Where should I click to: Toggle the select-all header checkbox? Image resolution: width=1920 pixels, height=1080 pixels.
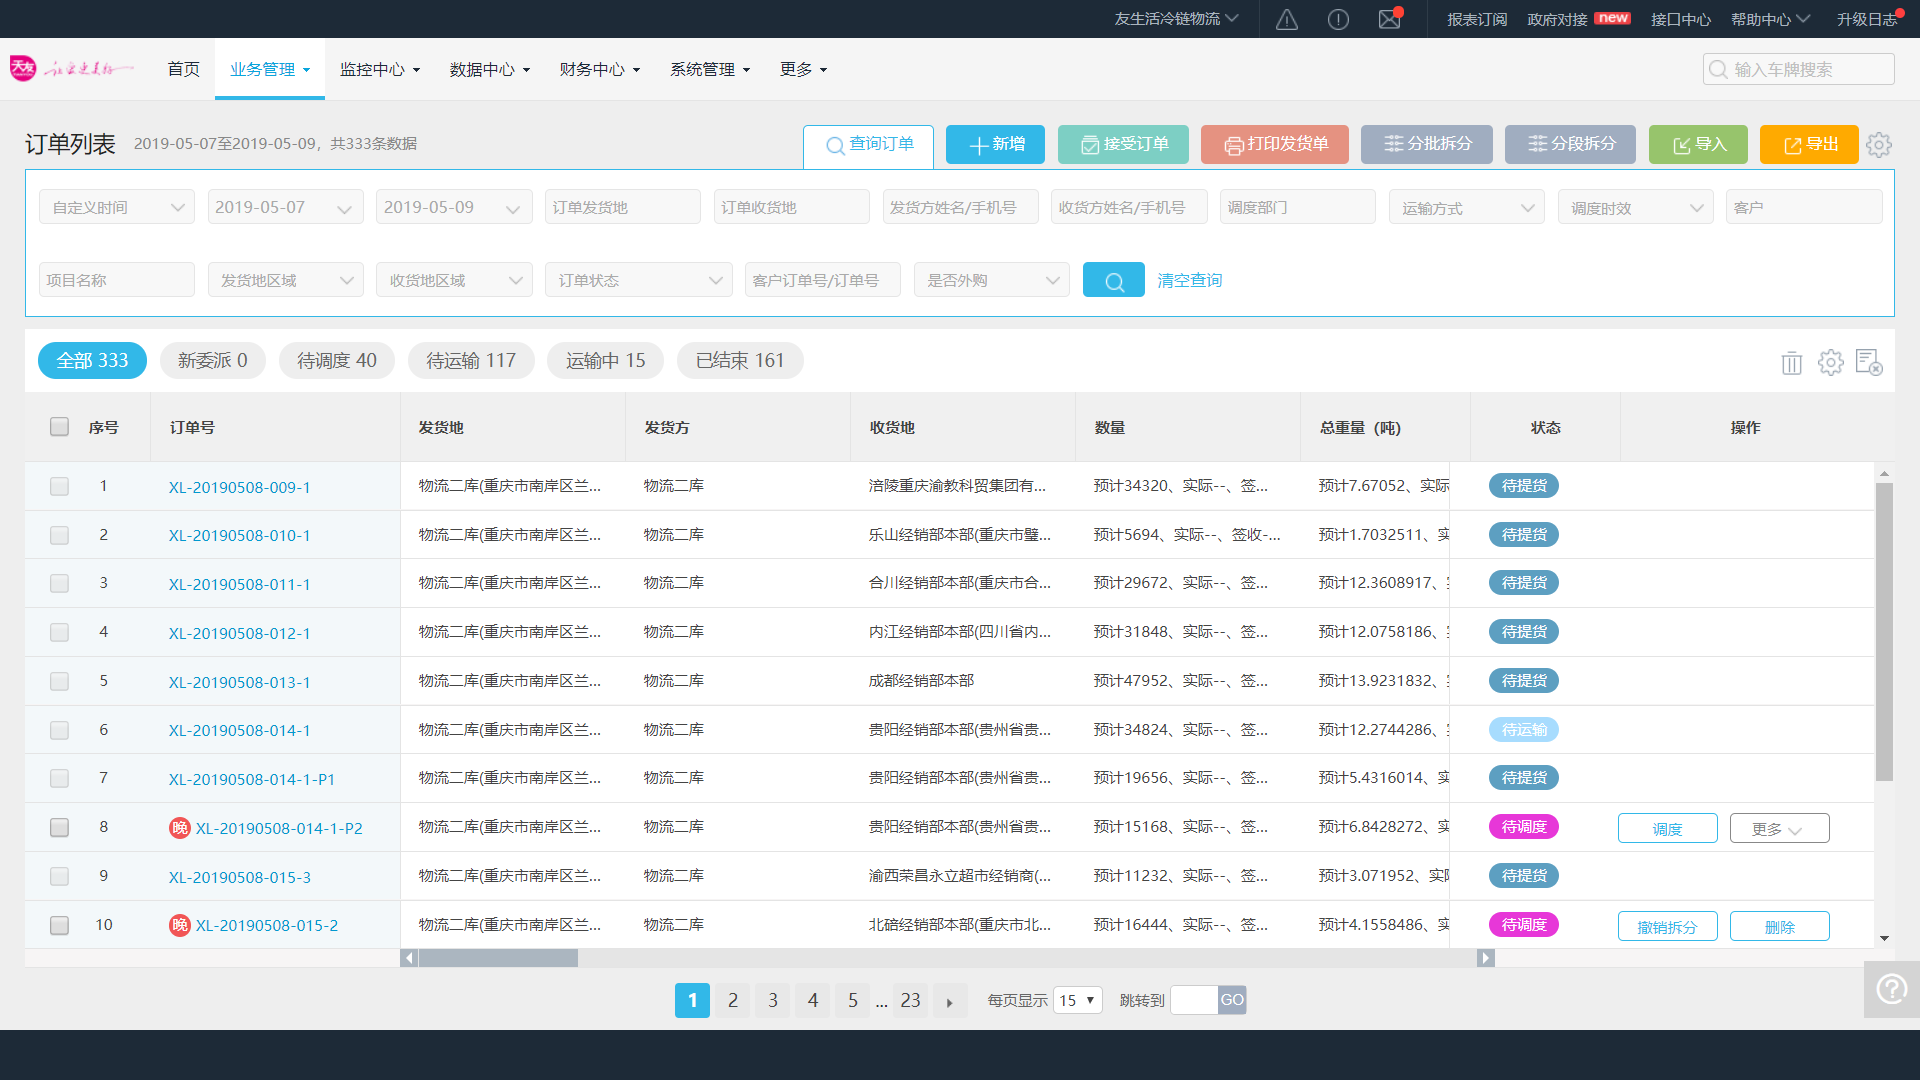point(59,427)
